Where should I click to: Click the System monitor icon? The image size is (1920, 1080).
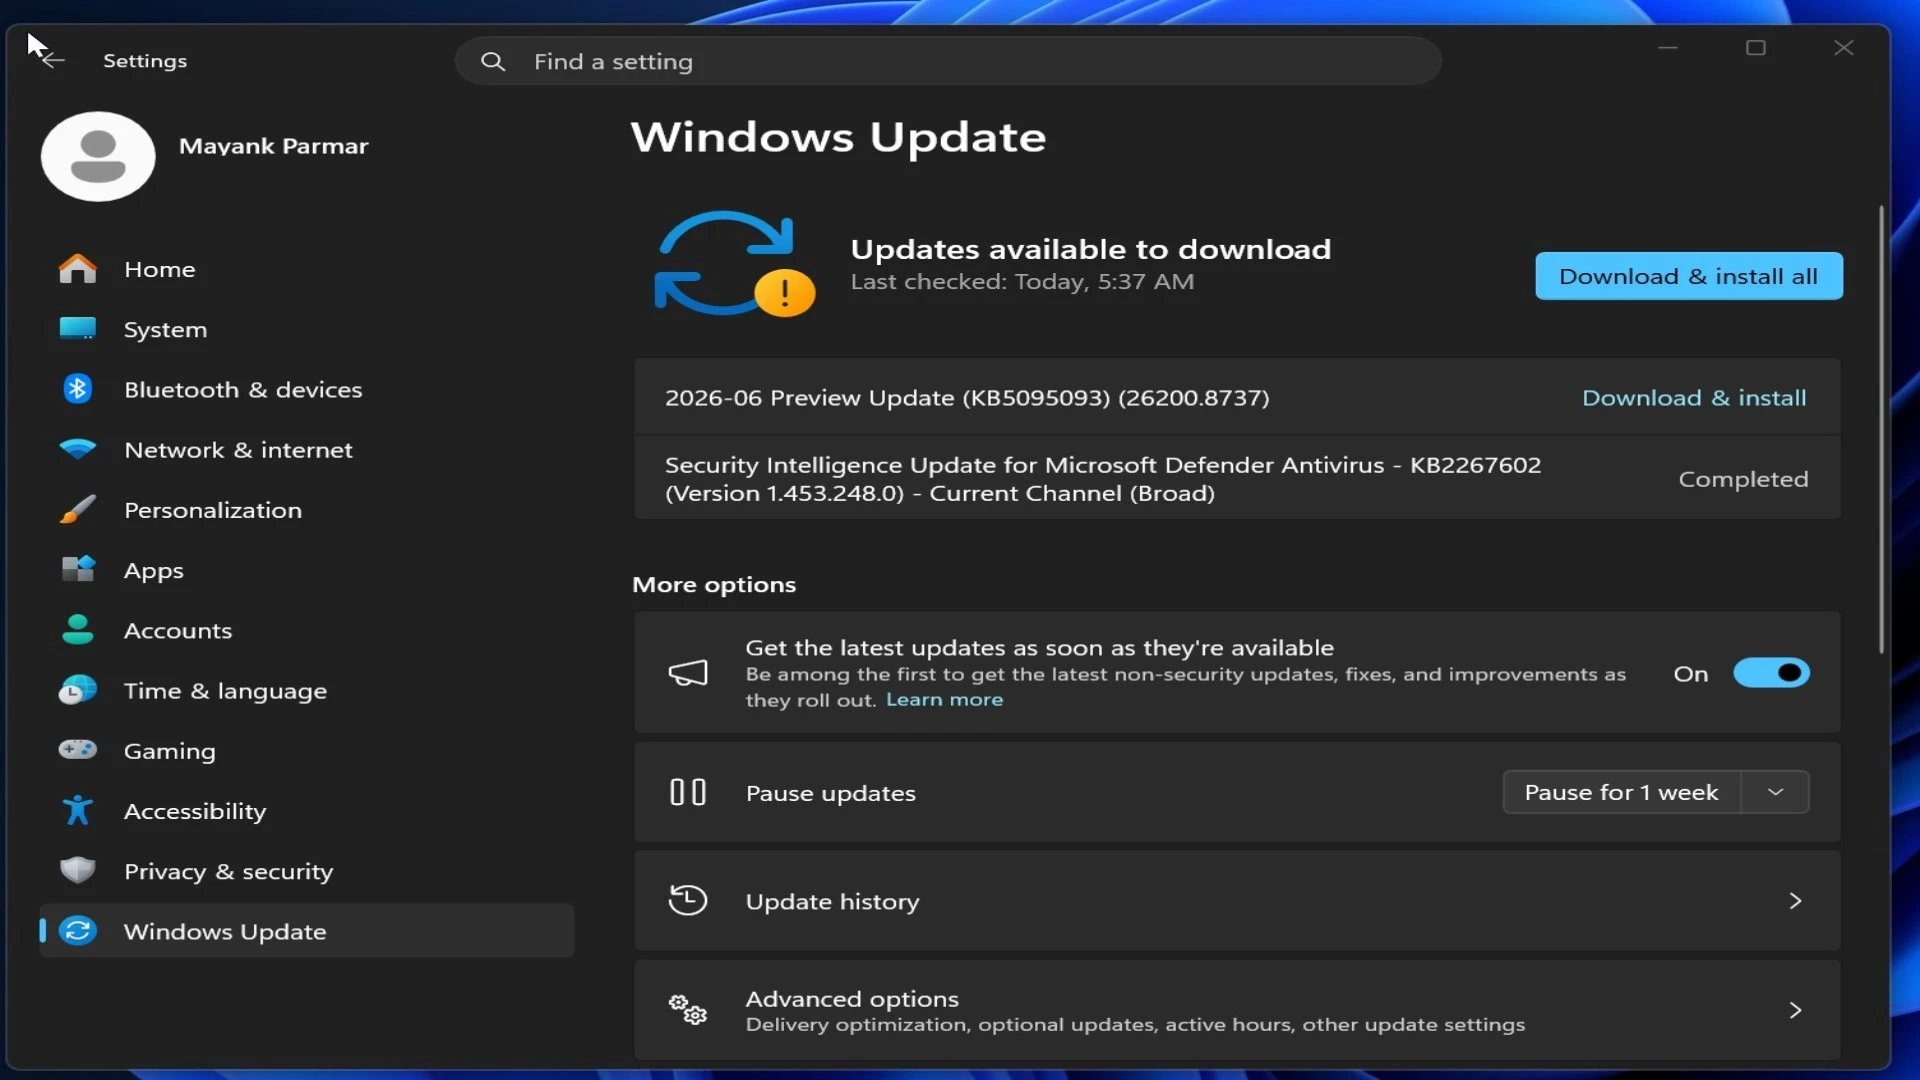point(78,329)
